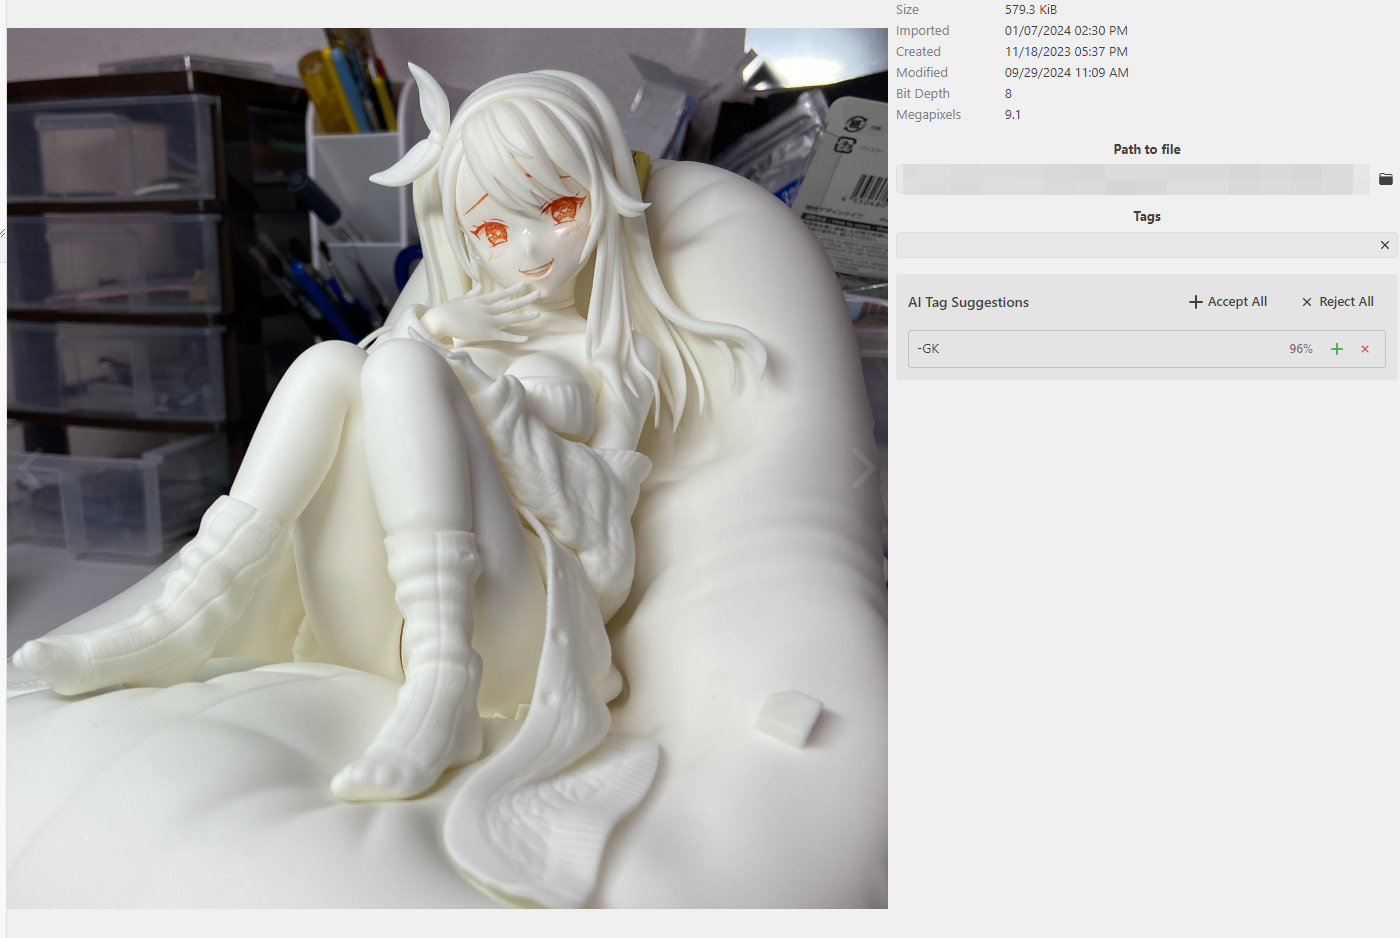
Task: Click the Accept All button
Action: click(x=1228, y=302)
